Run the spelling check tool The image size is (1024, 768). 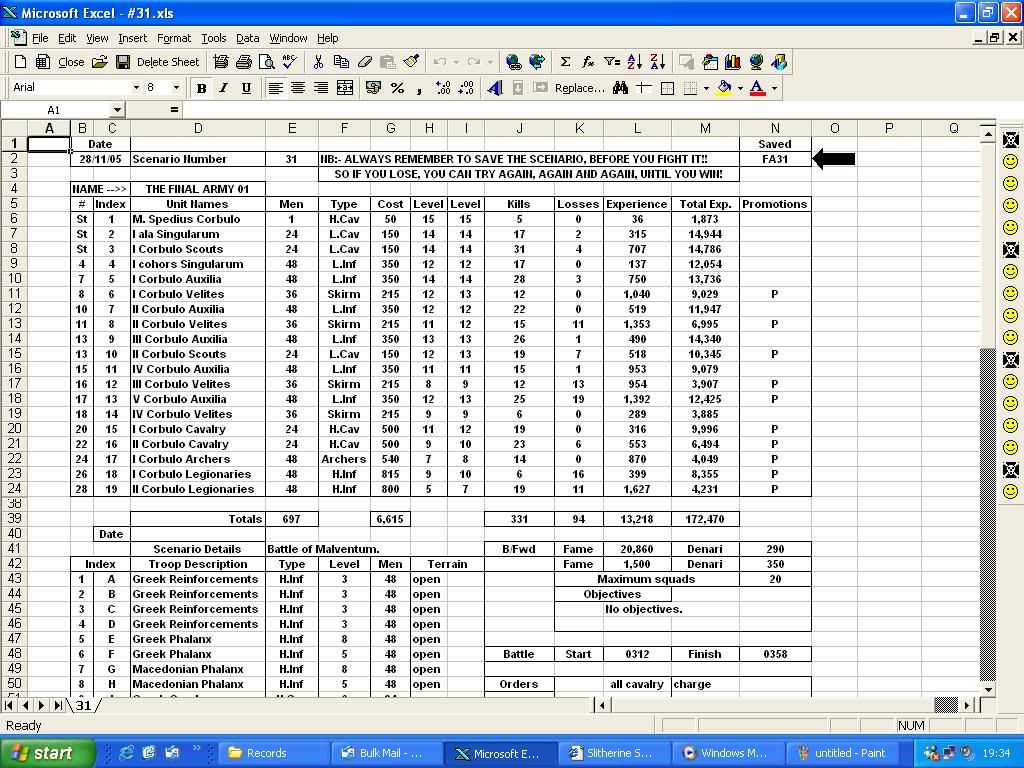pos(289,62)
